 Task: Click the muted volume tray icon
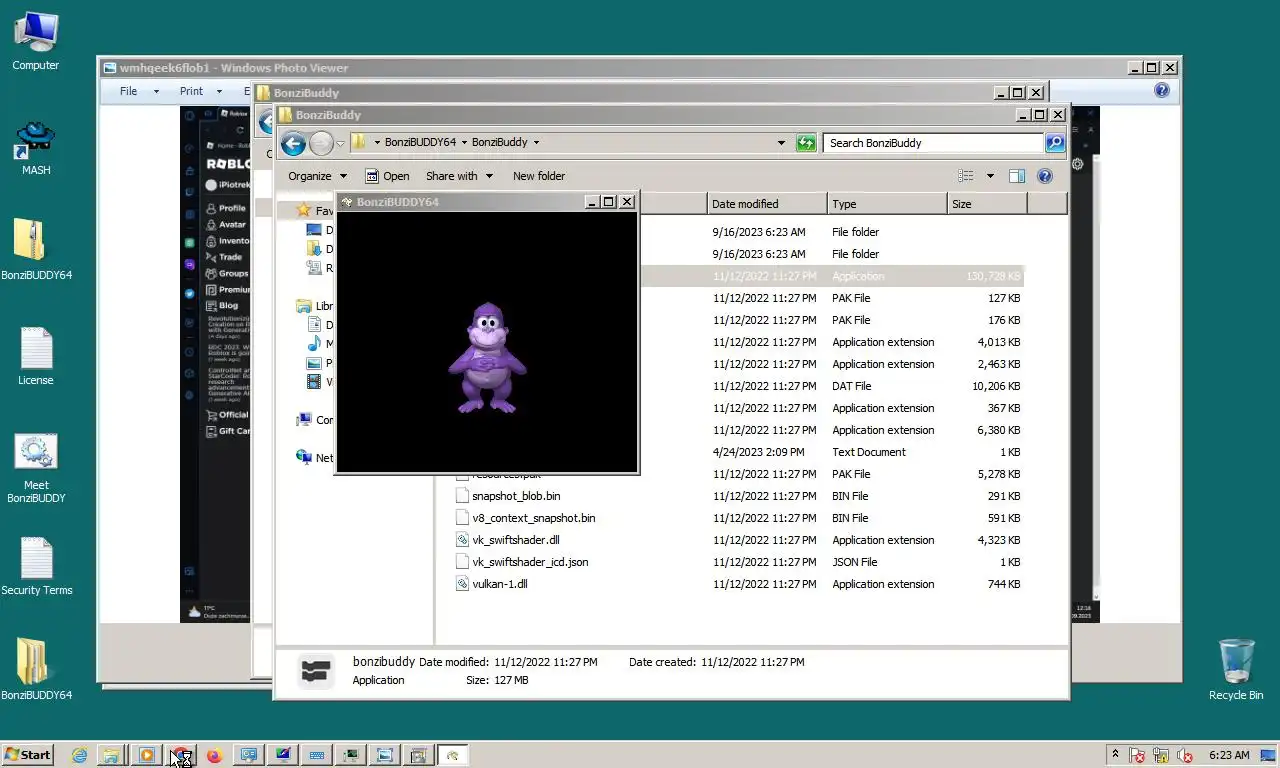point(1185,755)
